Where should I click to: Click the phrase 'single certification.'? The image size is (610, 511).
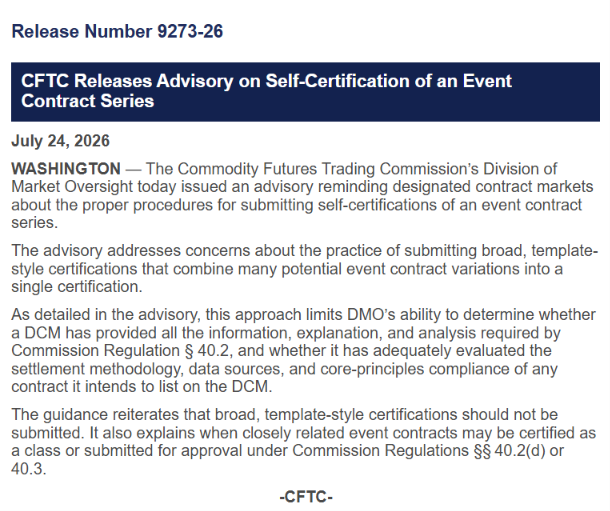click(77, 287)
